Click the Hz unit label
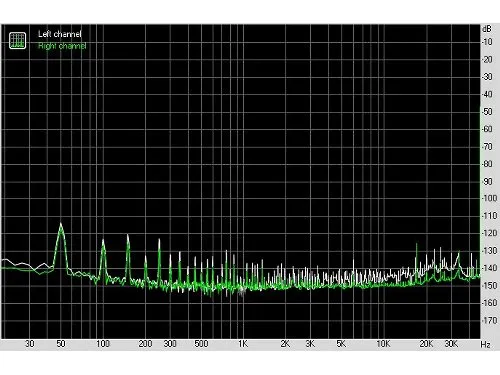Viewport: 500px width, 375px height. (x=485, y=344)
